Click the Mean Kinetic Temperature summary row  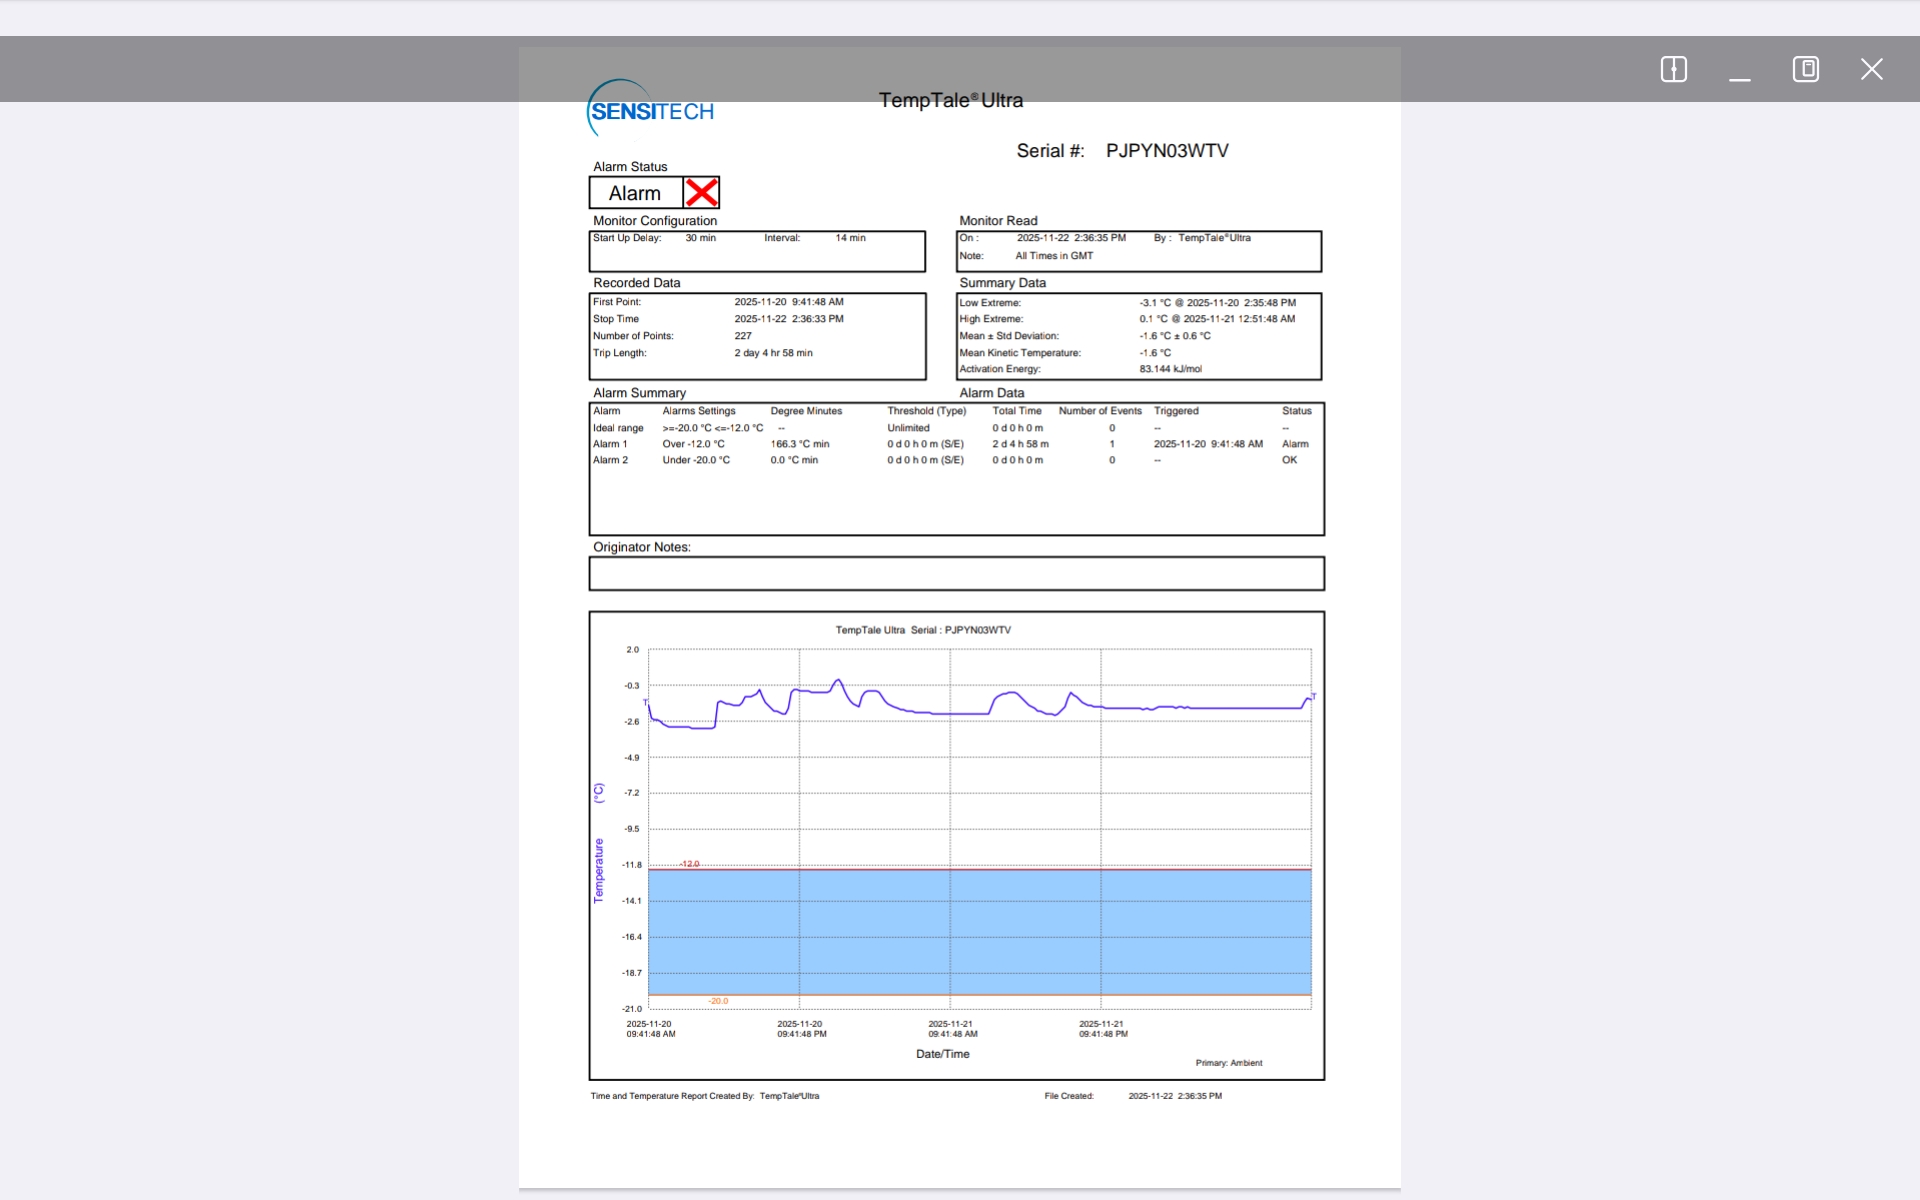(1020, 353)
